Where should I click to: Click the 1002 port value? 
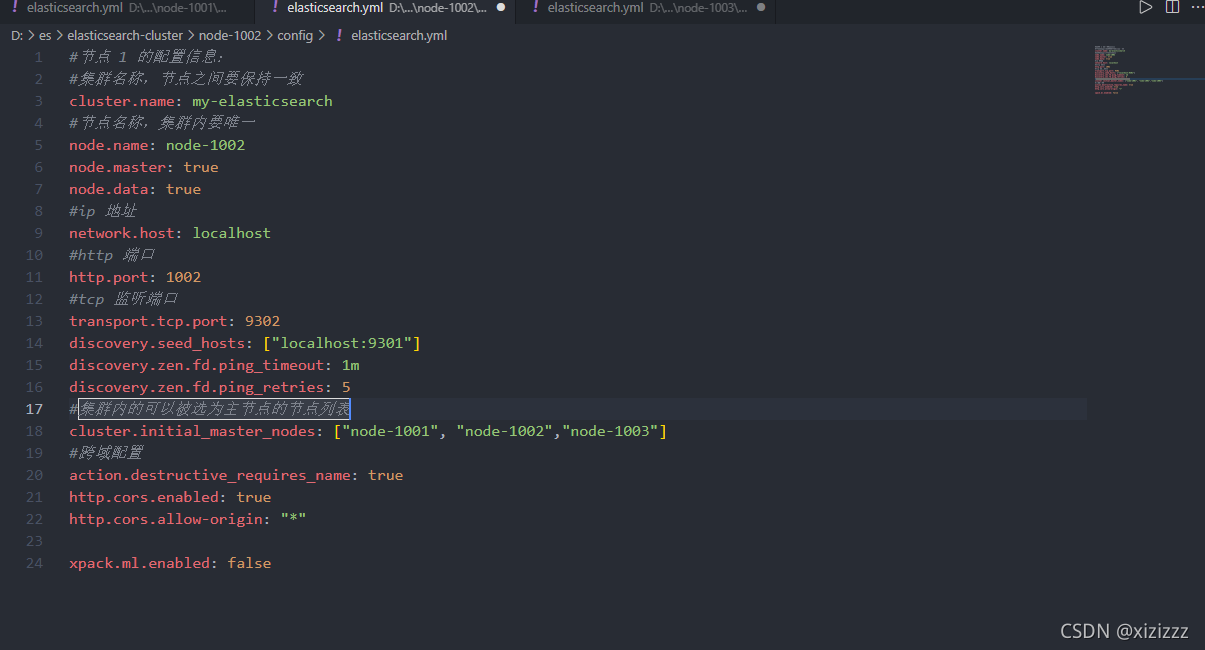pyautogui.click(x=184, y=277)
